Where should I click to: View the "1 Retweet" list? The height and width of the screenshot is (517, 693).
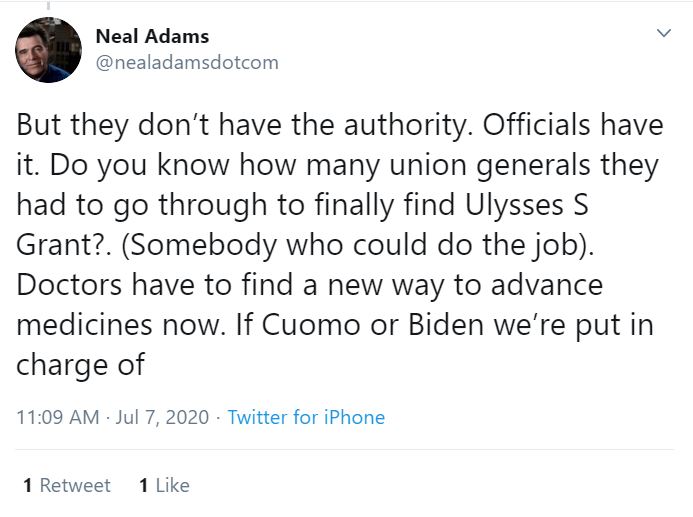pyautogui.click(x=67, y=486)
